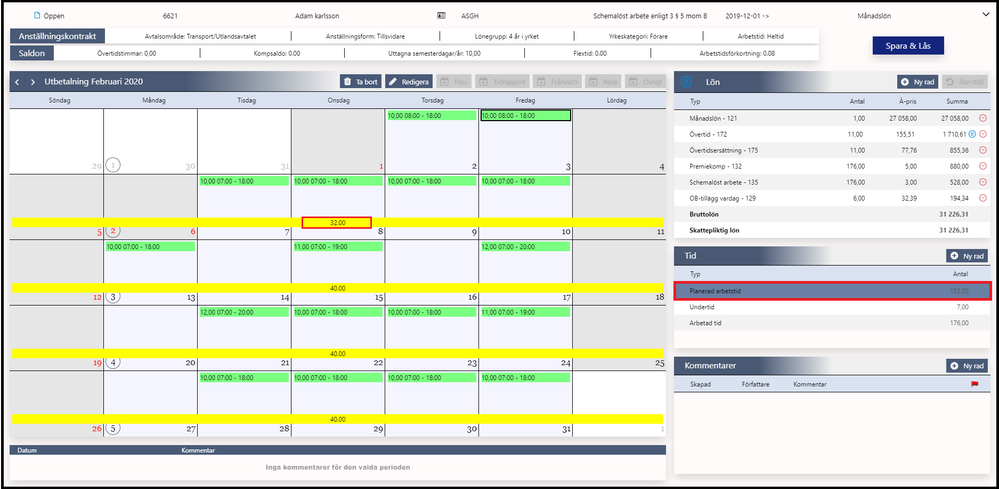Click the ID card icon beside ASGH
Screen dimensions: 999x489
[441, 15]
